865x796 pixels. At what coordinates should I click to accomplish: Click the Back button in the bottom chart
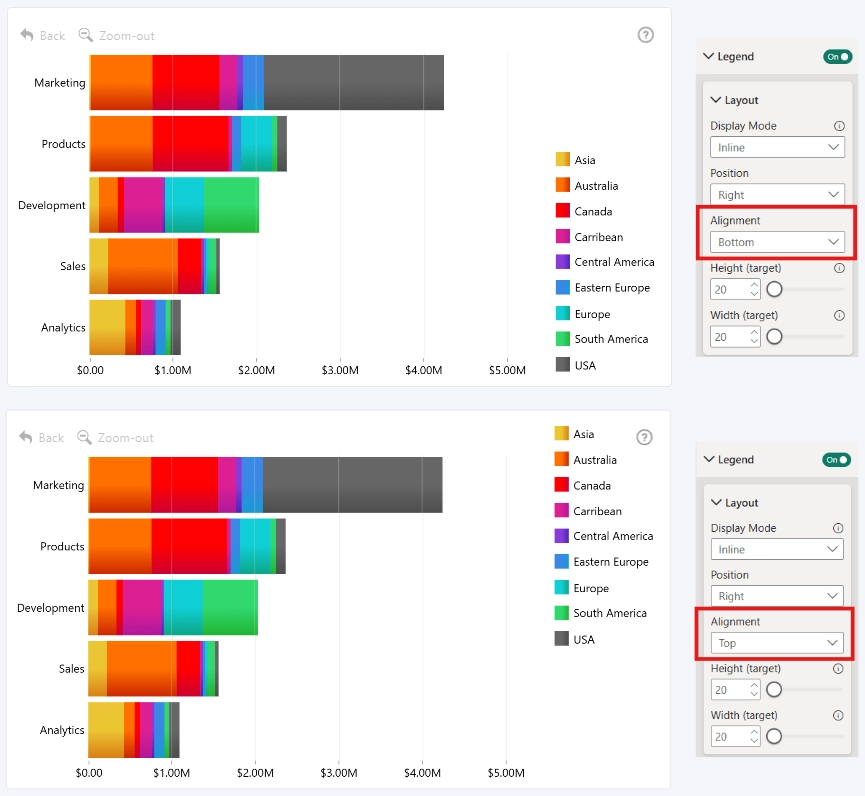coord(41,437)
